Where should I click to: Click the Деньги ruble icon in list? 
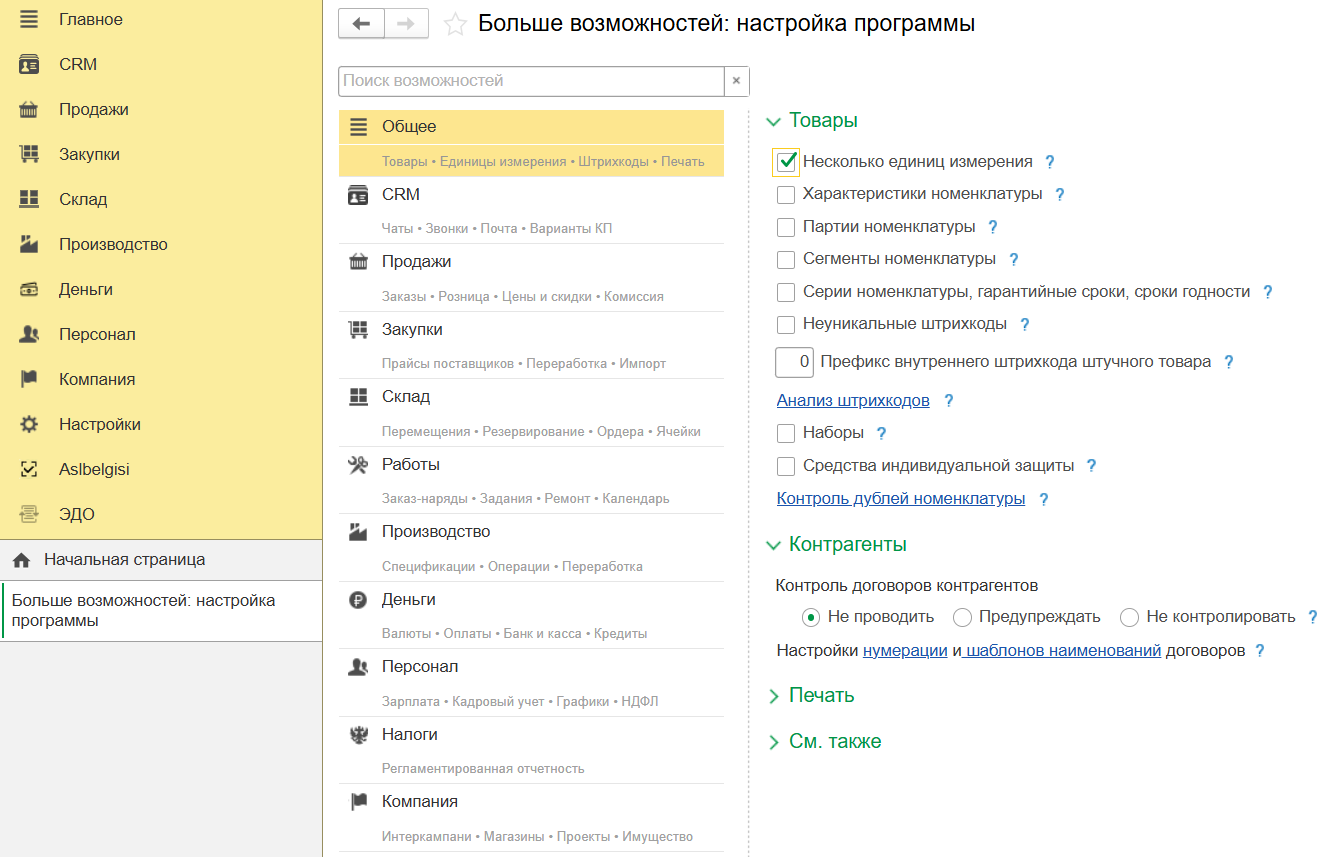pos(358,600)
